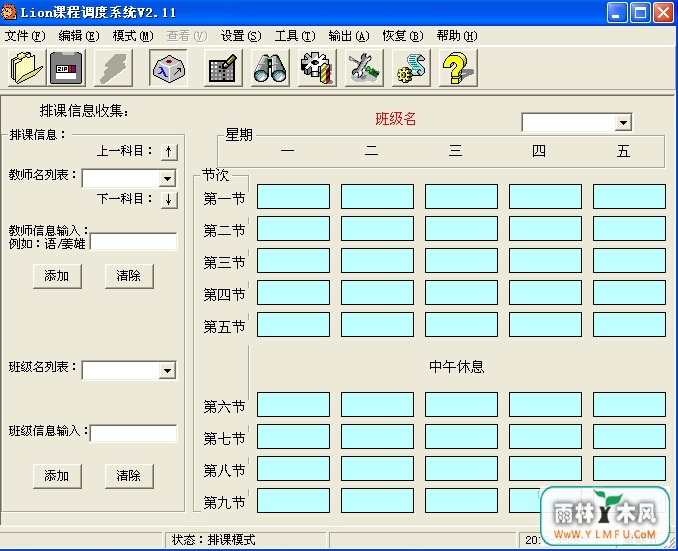
Task: Select 第七节 cell for Wednesday
Action: [461, 436]
